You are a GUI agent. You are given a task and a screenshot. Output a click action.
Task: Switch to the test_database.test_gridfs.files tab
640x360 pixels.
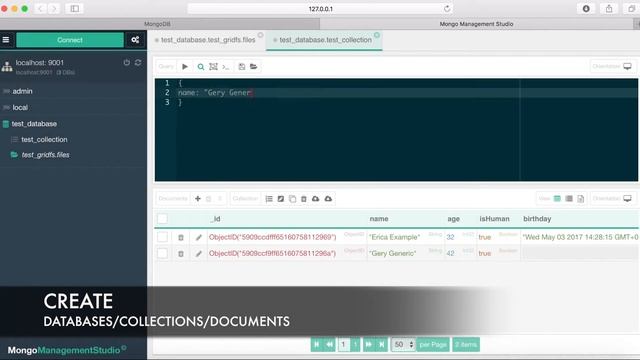pyautogui.click(x=208, y=40)
